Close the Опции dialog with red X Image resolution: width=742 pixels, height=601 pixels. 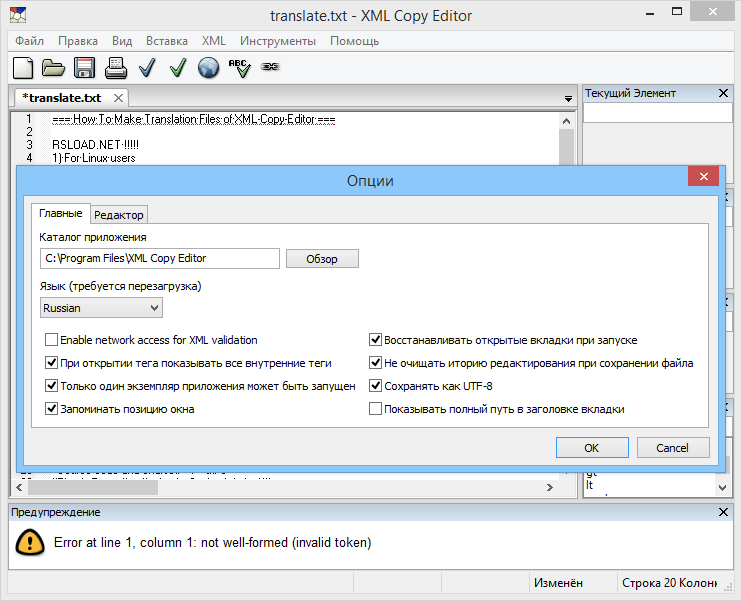pyautogui.click(x=704, y=177)
